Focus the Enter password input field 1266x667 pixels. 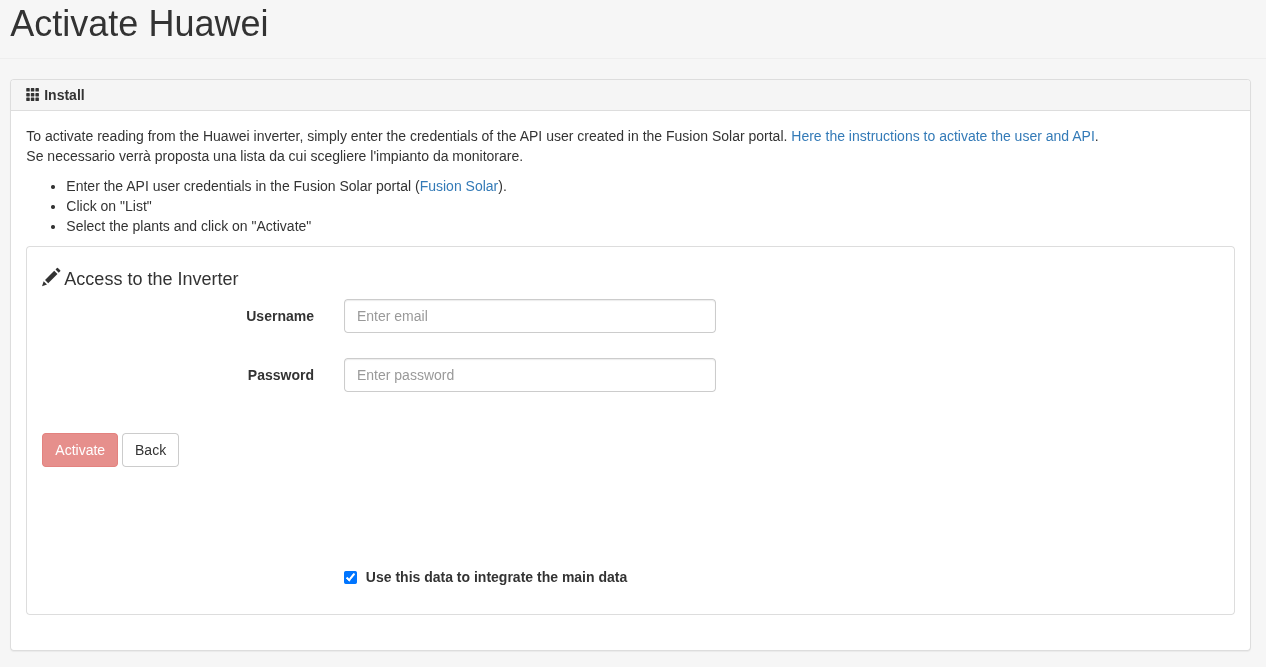[529, 375]
